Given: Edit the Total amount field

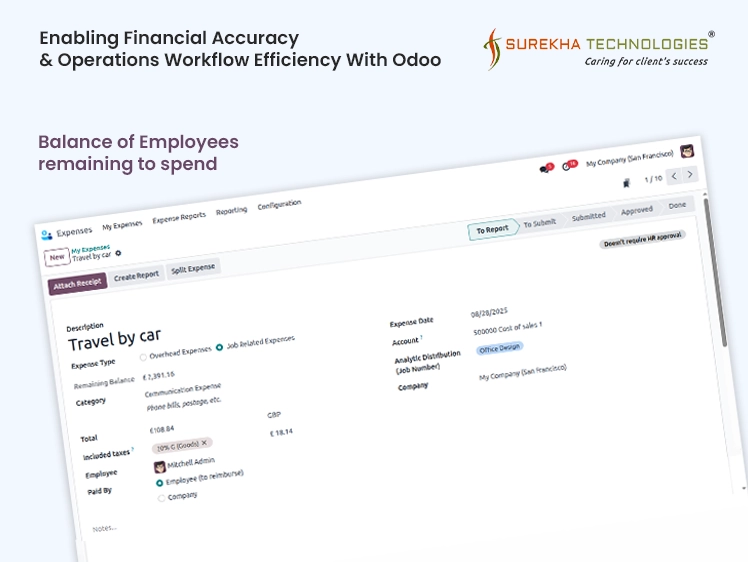Looking at the screenshot, I should (162, 429).
